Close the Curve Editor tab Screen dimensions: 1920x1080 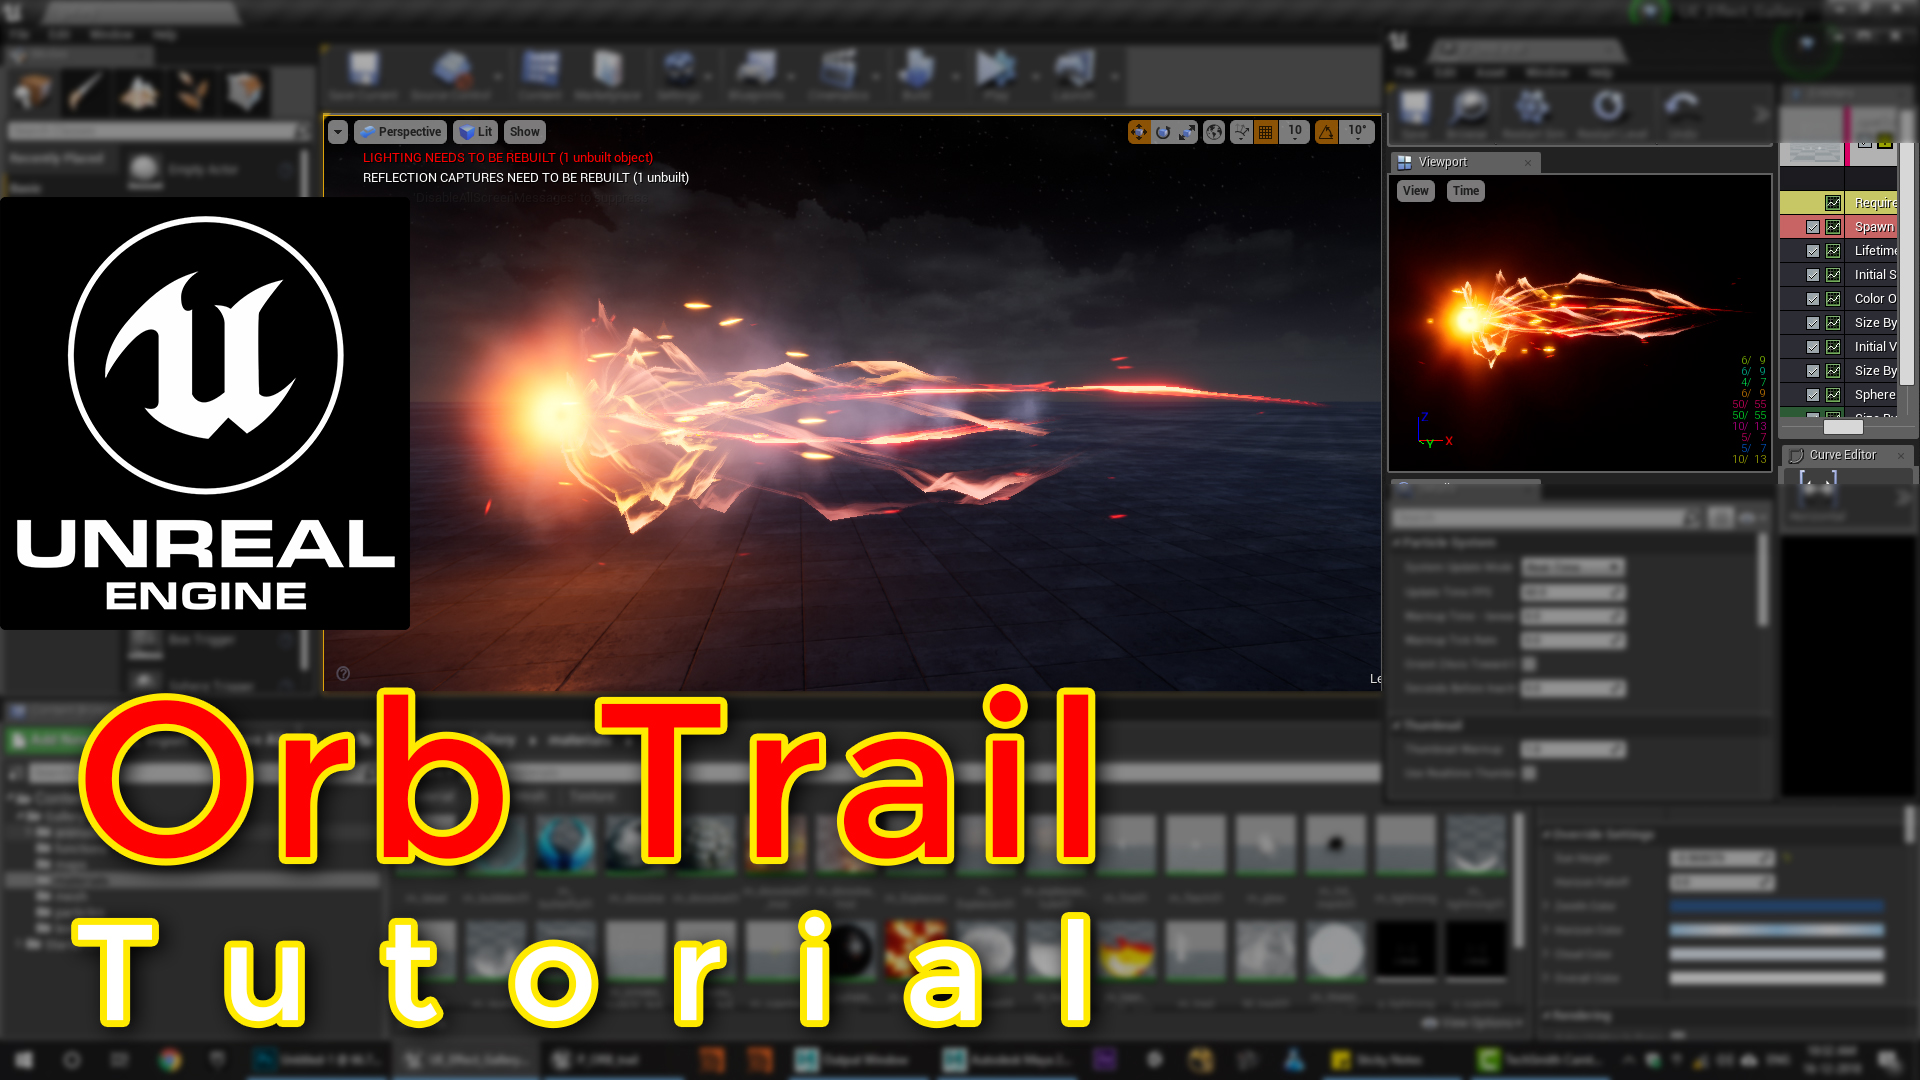[x=1901, y=456]
